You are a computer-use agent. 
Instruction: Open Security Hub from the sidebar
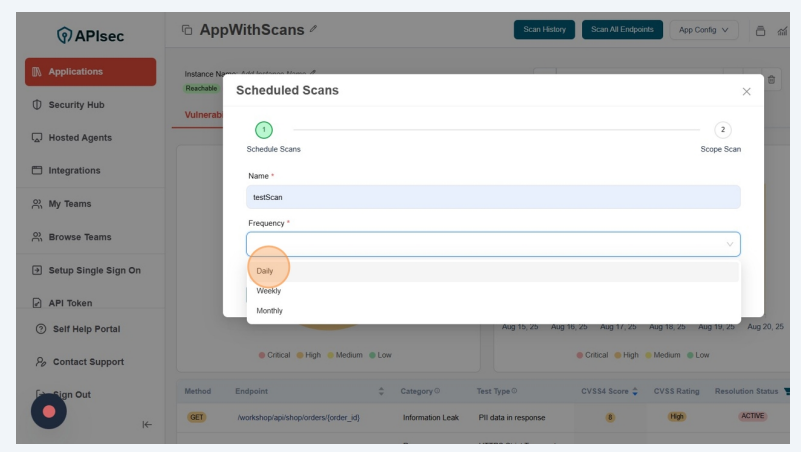(76, 105)
